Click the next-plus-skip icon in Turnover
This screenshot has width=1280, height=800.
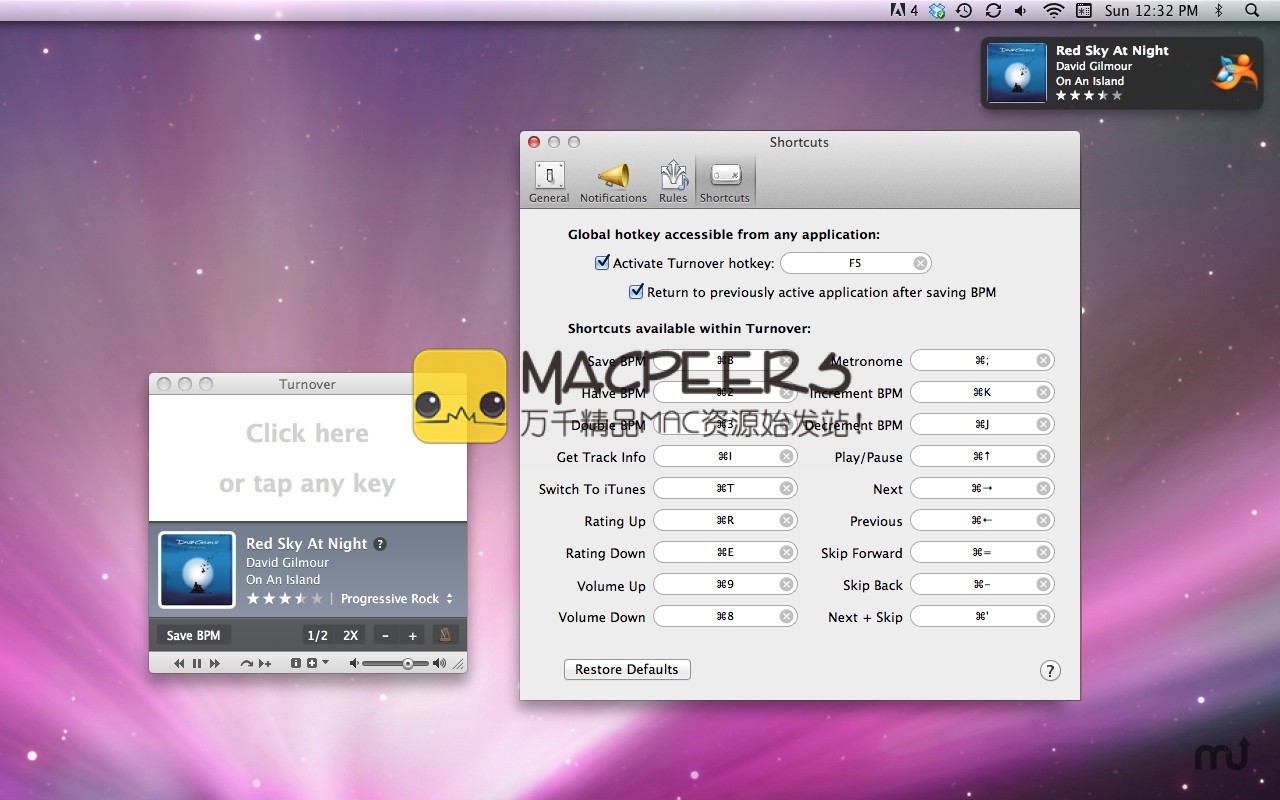(265, 663)
